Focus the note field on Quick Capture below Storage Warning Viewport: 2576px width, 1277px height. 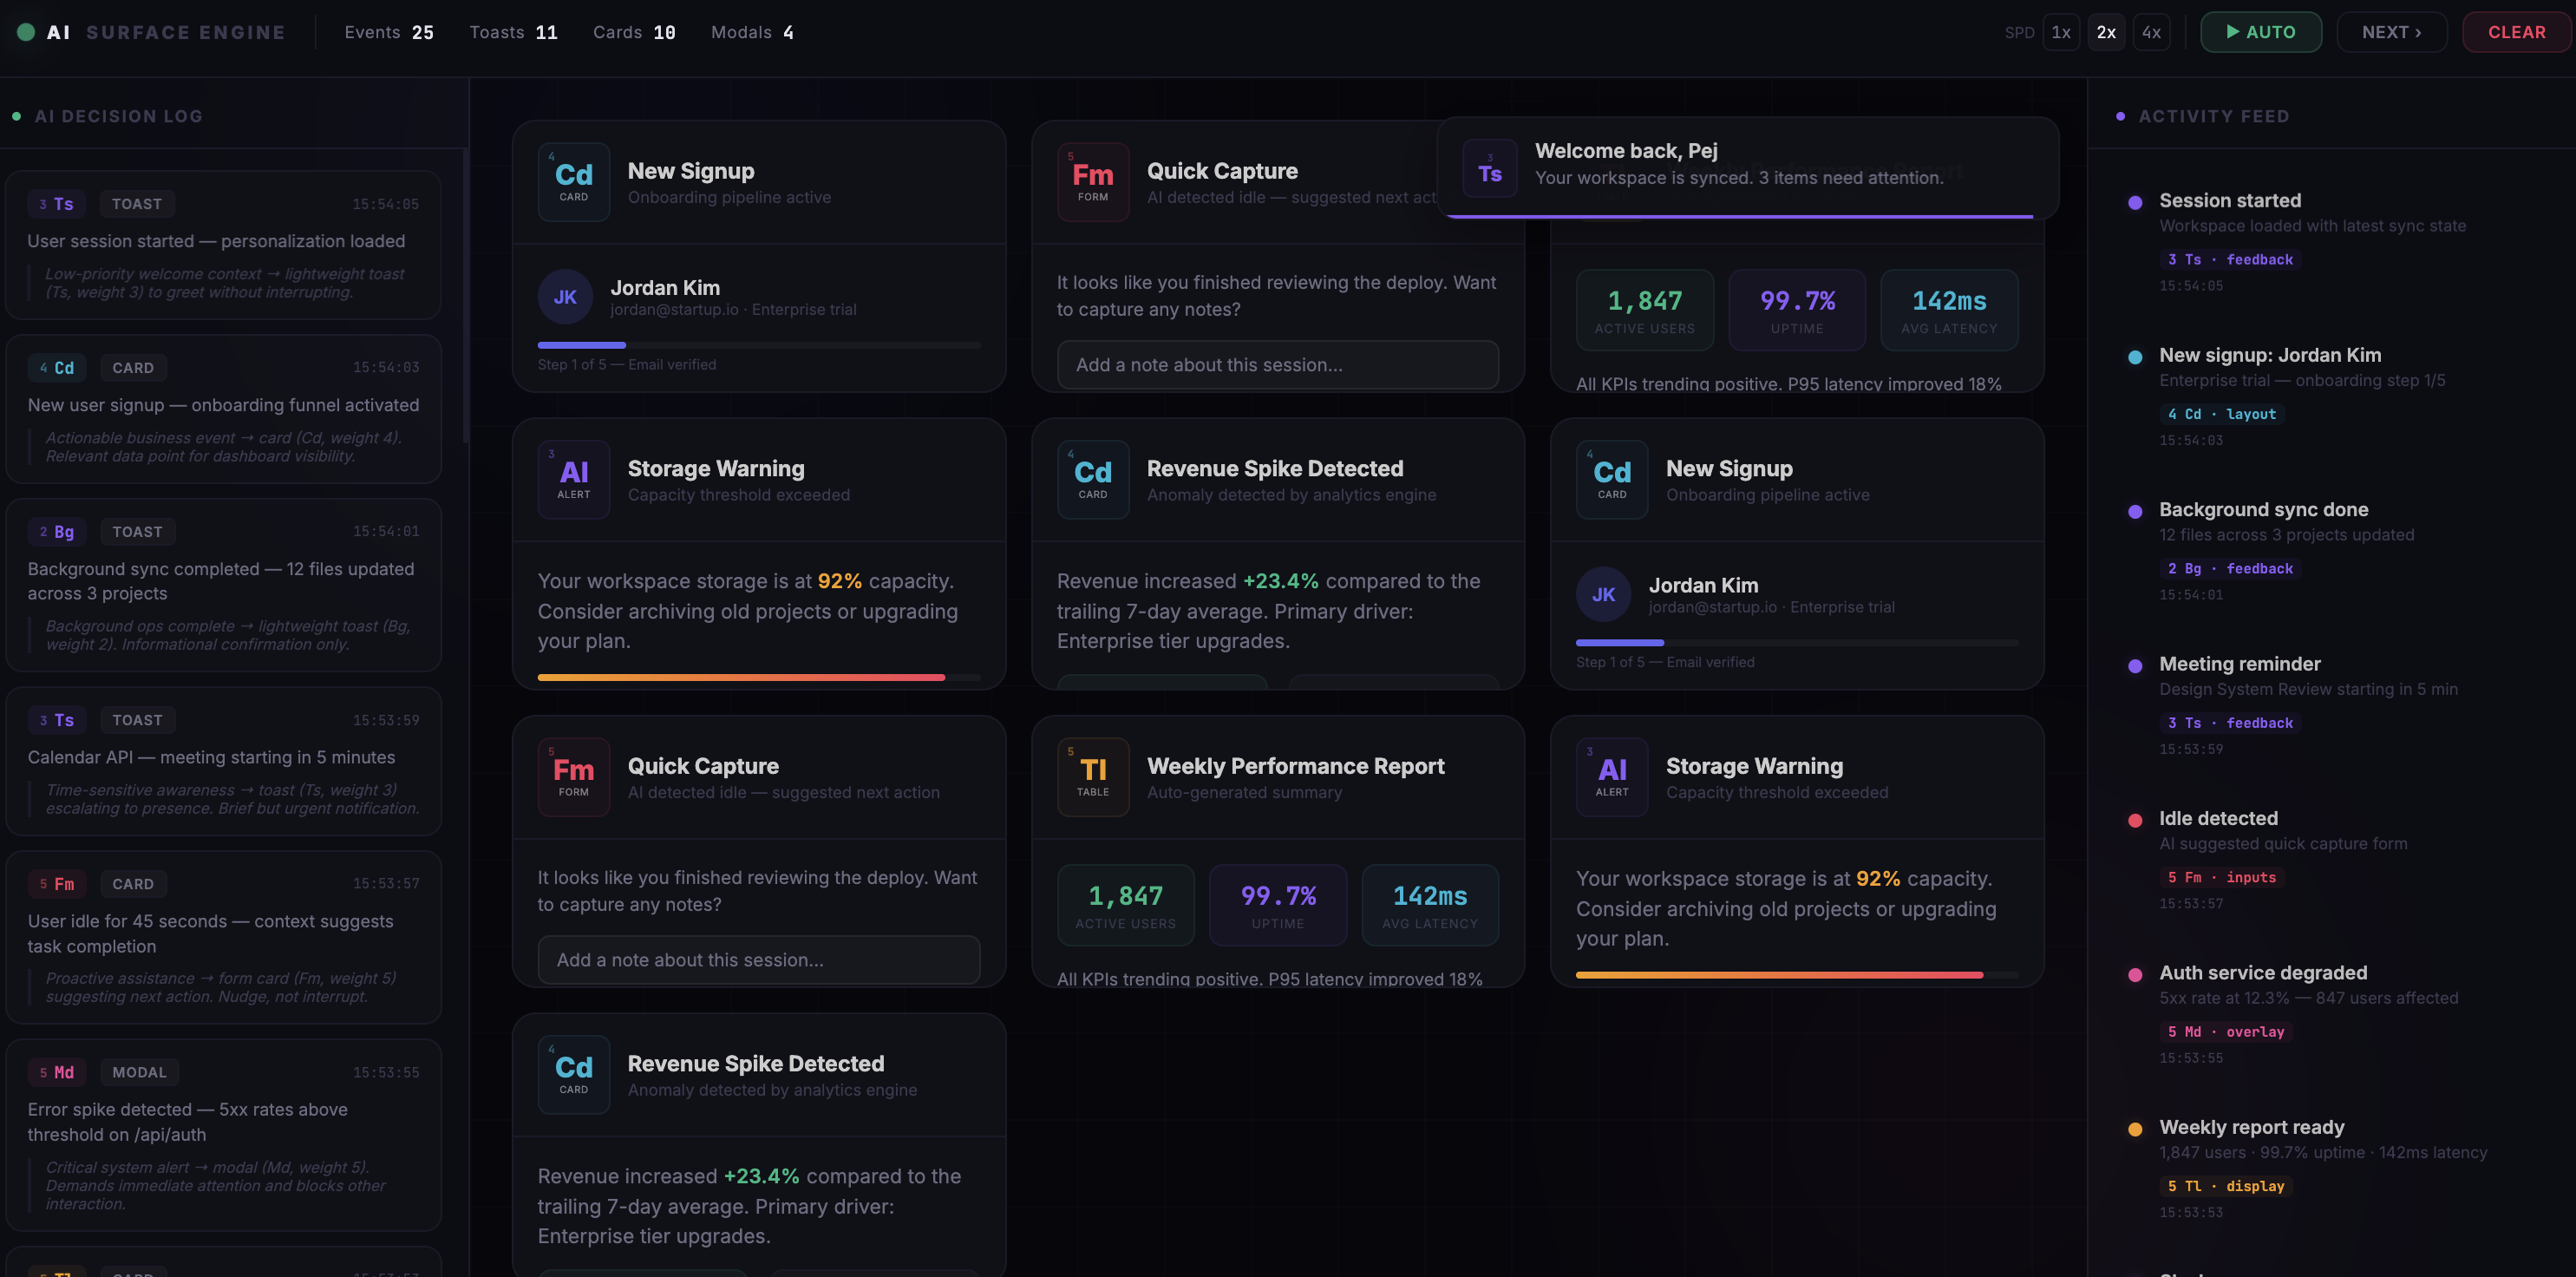[759, 960]
